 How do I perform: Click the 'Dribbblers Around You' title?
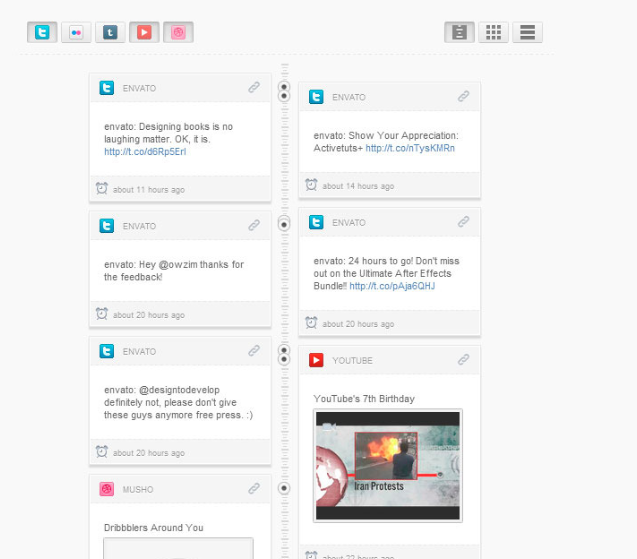click(x=154, y=528)
